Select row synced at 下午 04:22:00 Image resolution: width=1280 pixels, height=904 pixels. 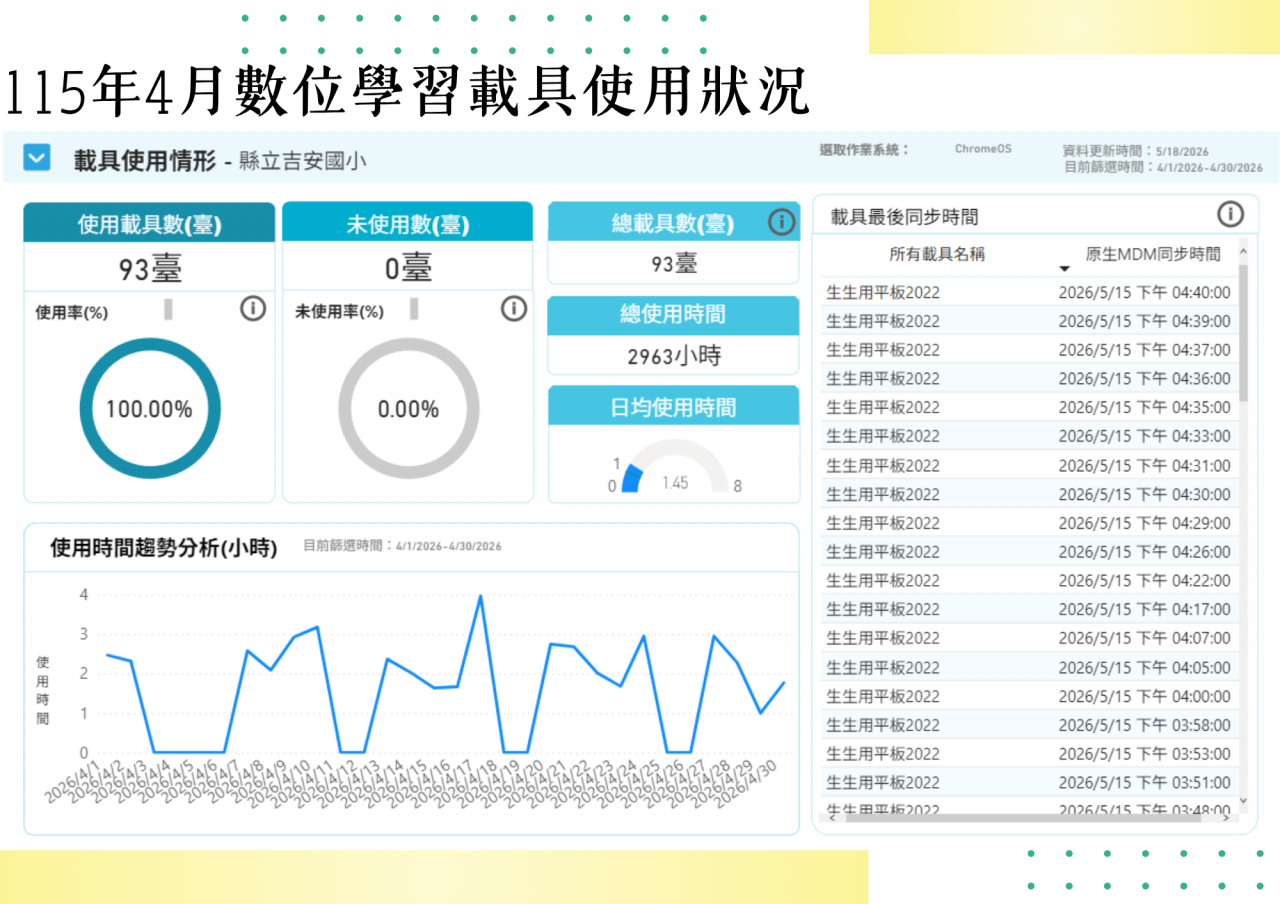coord(1029,580)
